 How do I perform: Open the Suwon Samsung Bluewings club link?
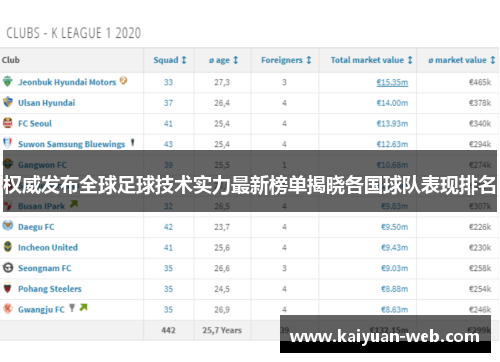pos(71,144)
